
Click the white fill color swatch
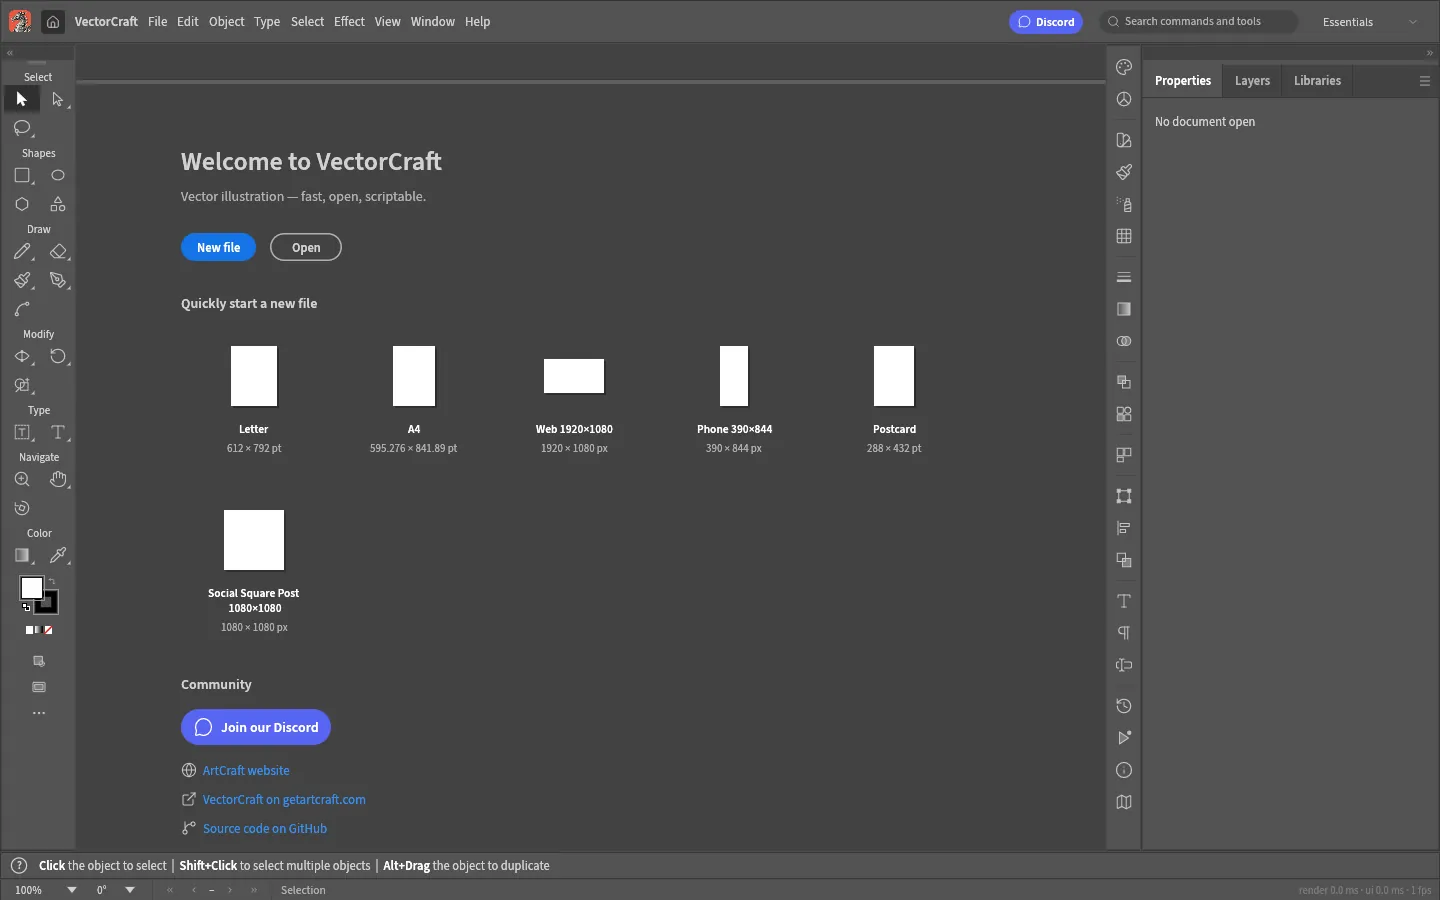click(x=31, y=588)
